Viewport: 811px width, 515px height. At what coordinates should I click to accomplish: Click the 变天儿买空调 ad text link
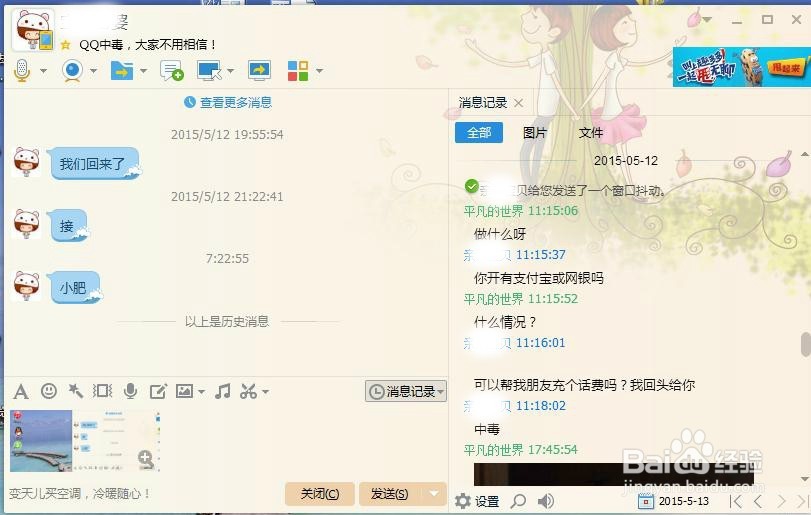(80, 494)
